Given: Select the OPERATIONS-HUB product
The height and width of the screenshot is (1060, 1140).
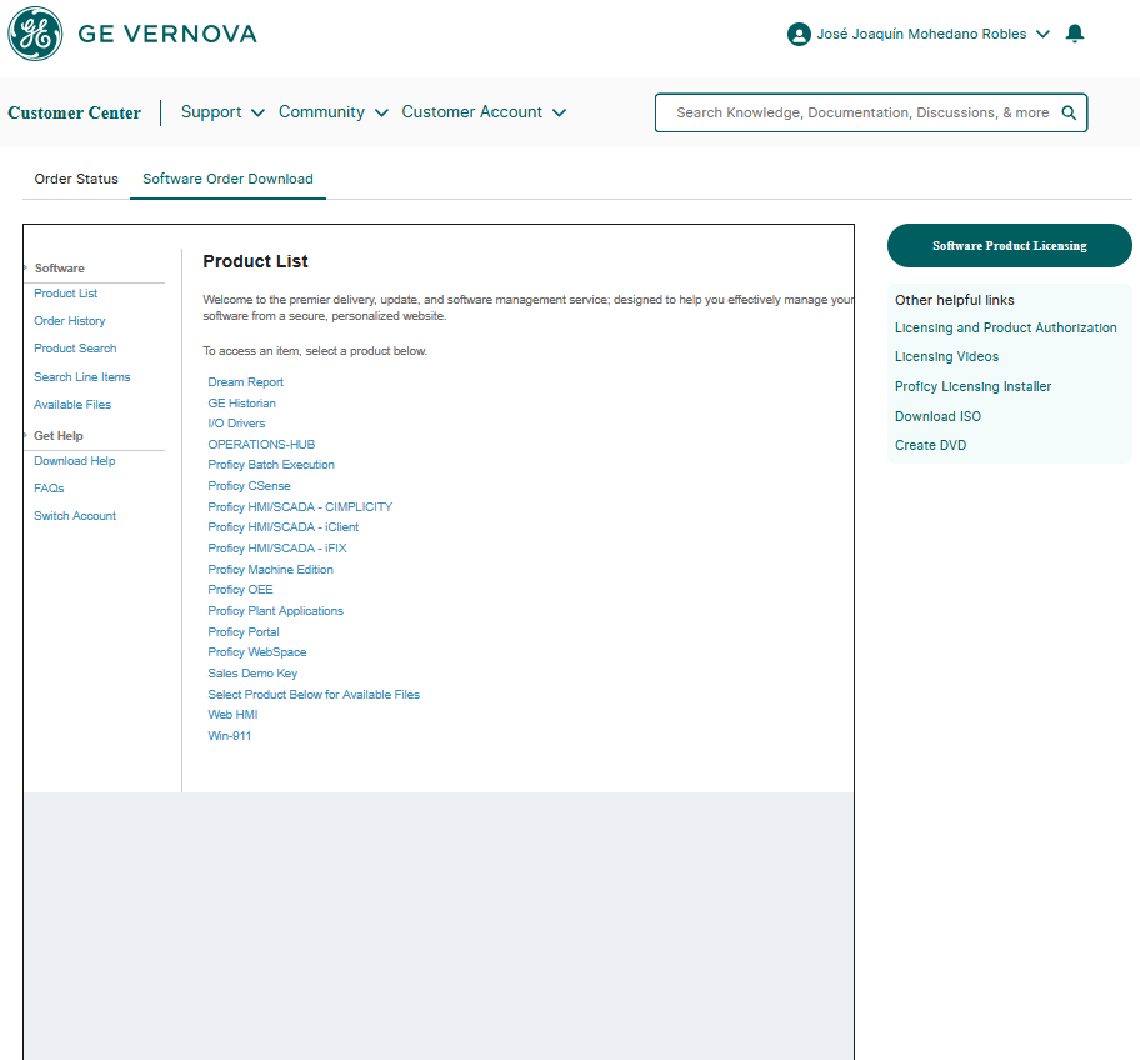Looking at the screenshot, I should click(x=262, y=444).
